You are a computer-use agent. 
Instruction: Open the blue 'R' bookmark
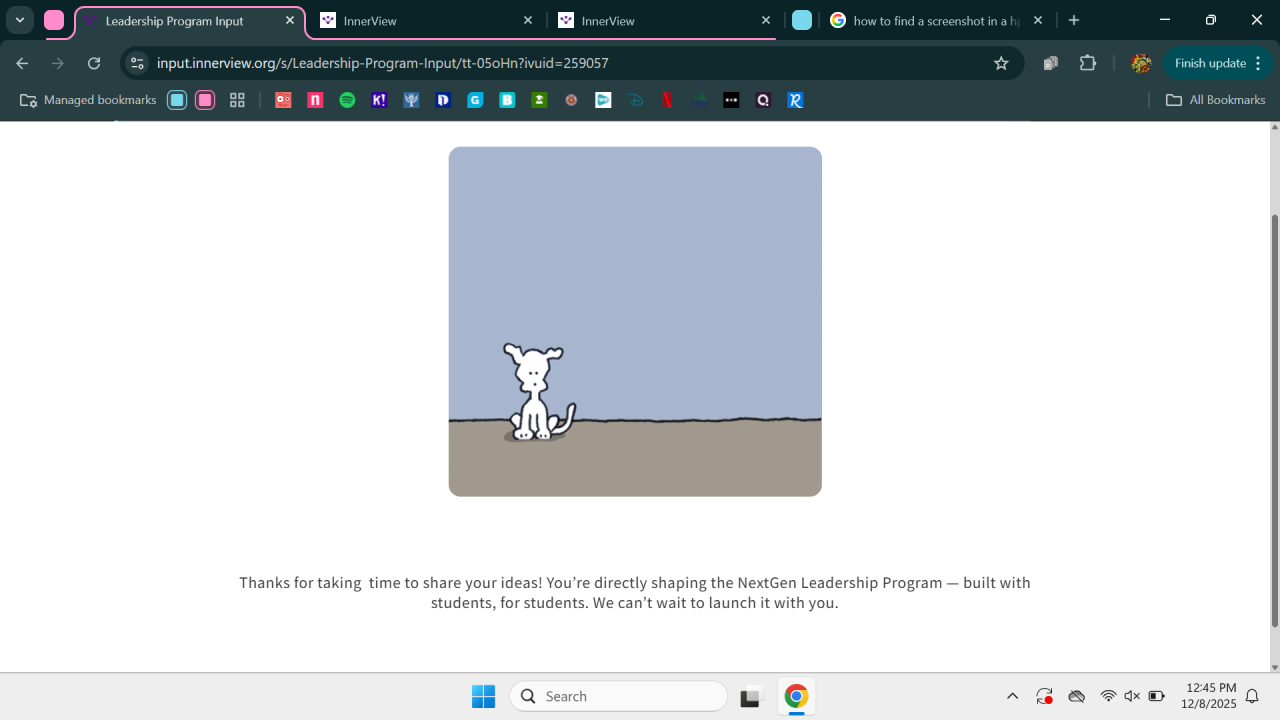tap(795, 100)
